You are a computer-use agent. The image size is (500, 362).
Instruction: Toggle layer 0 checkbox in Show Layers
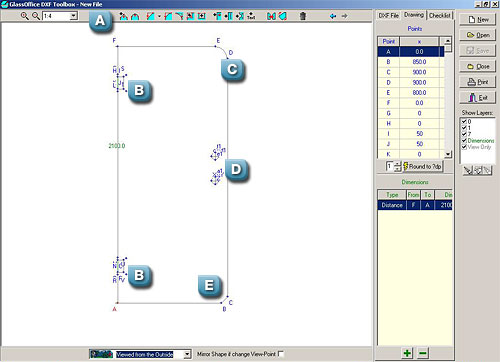[464, 121]
